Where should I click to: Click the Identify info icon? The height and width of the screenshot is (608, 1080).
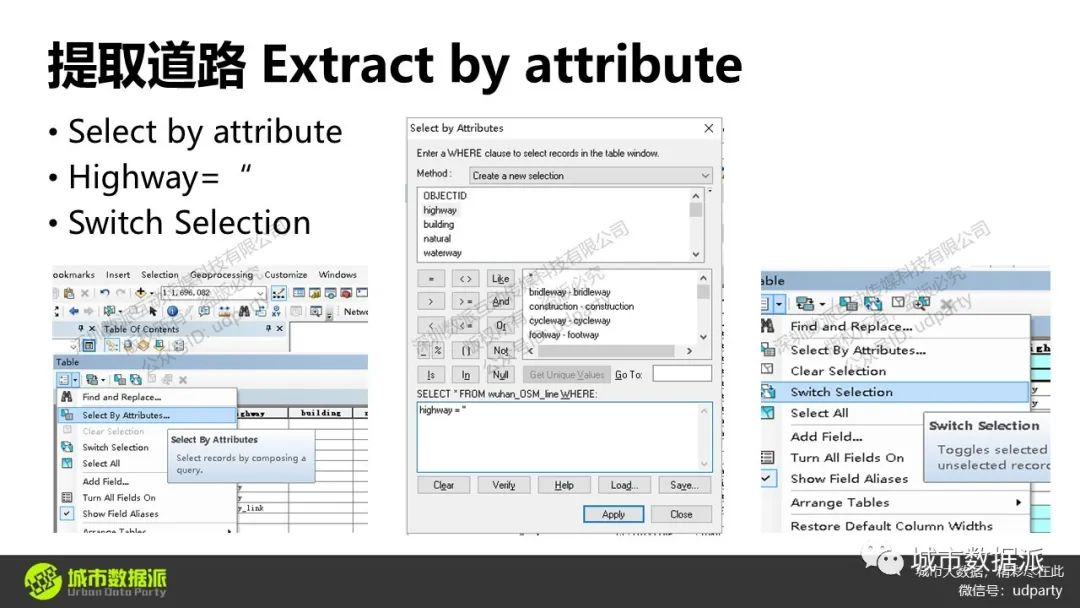coord(173,311)
